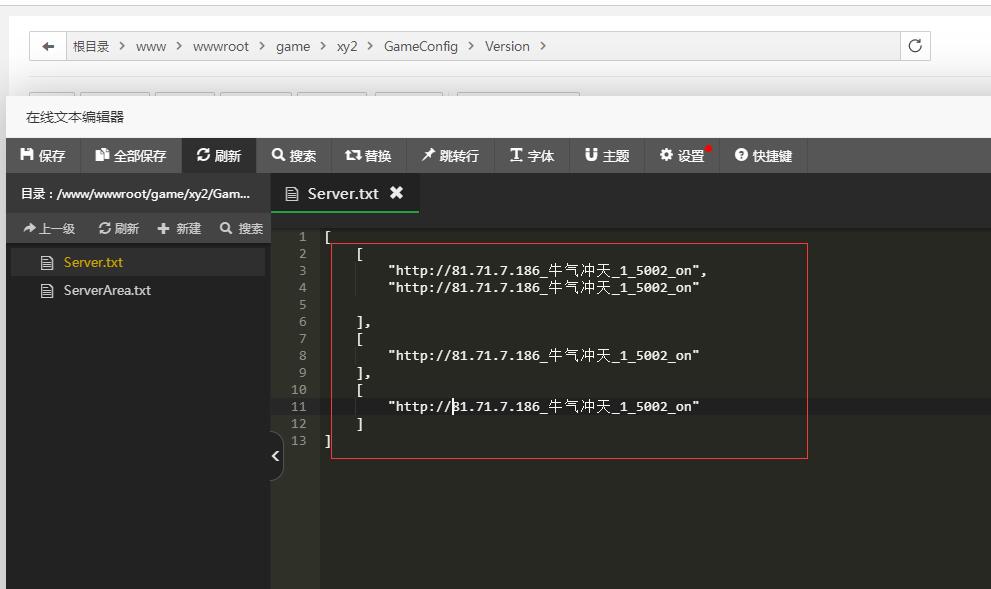Create new item with 新建 button
This screenshot has width=991, height=589.
point(179,229)
